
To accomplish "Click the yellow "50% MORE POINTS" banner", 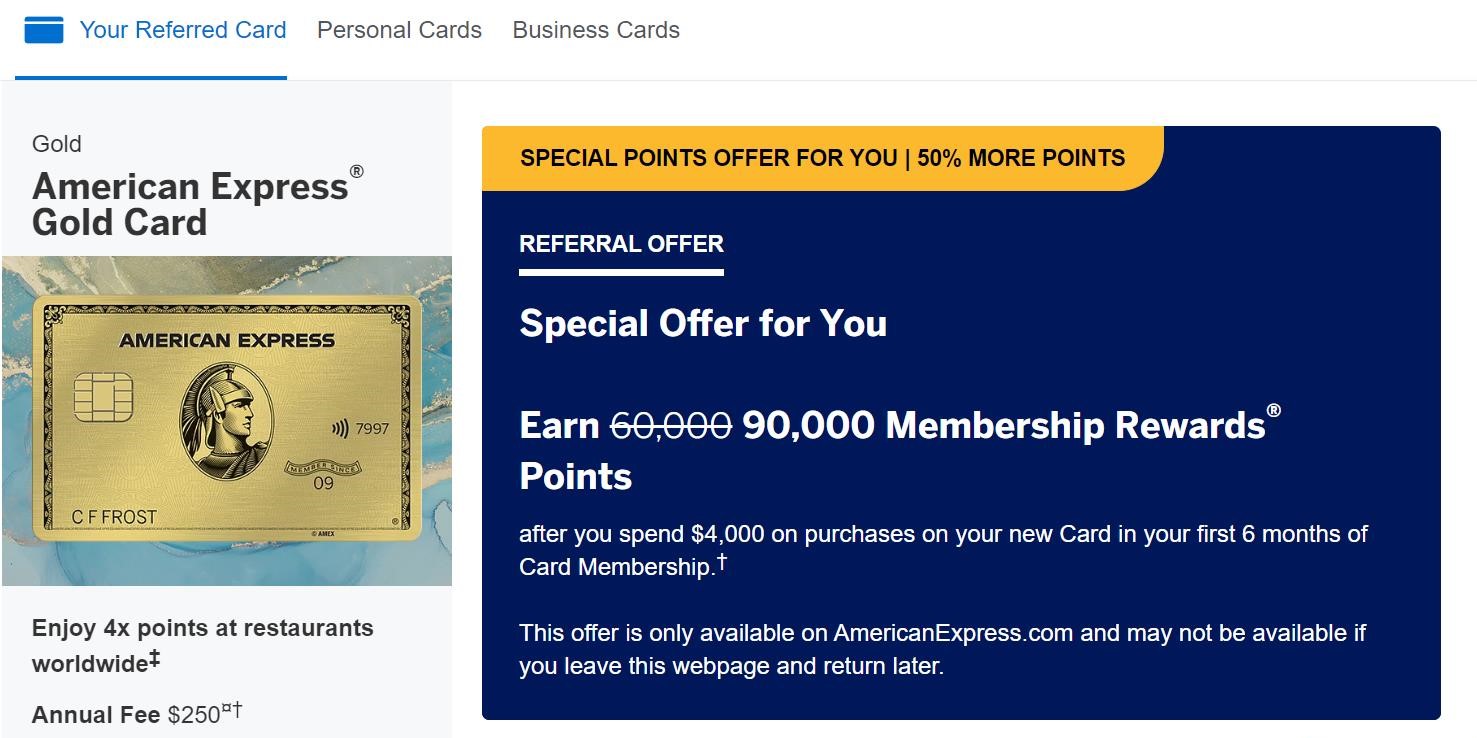I will tap(820, 157).
